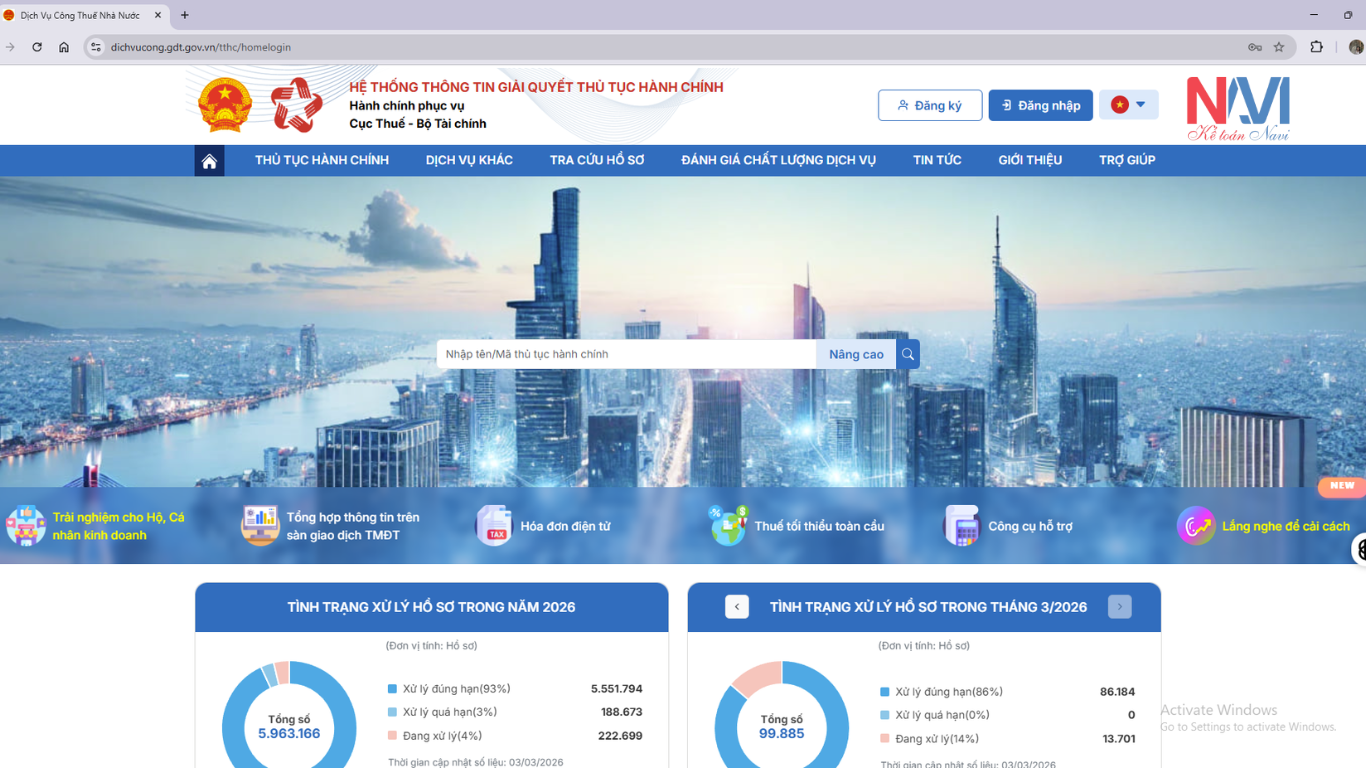The height and width of the screenshot is (768, 1366).
Task: Click the Thuế tối thiểu toàn cầu globe icon
Action: pyautogui.click(x=728, y=526)
